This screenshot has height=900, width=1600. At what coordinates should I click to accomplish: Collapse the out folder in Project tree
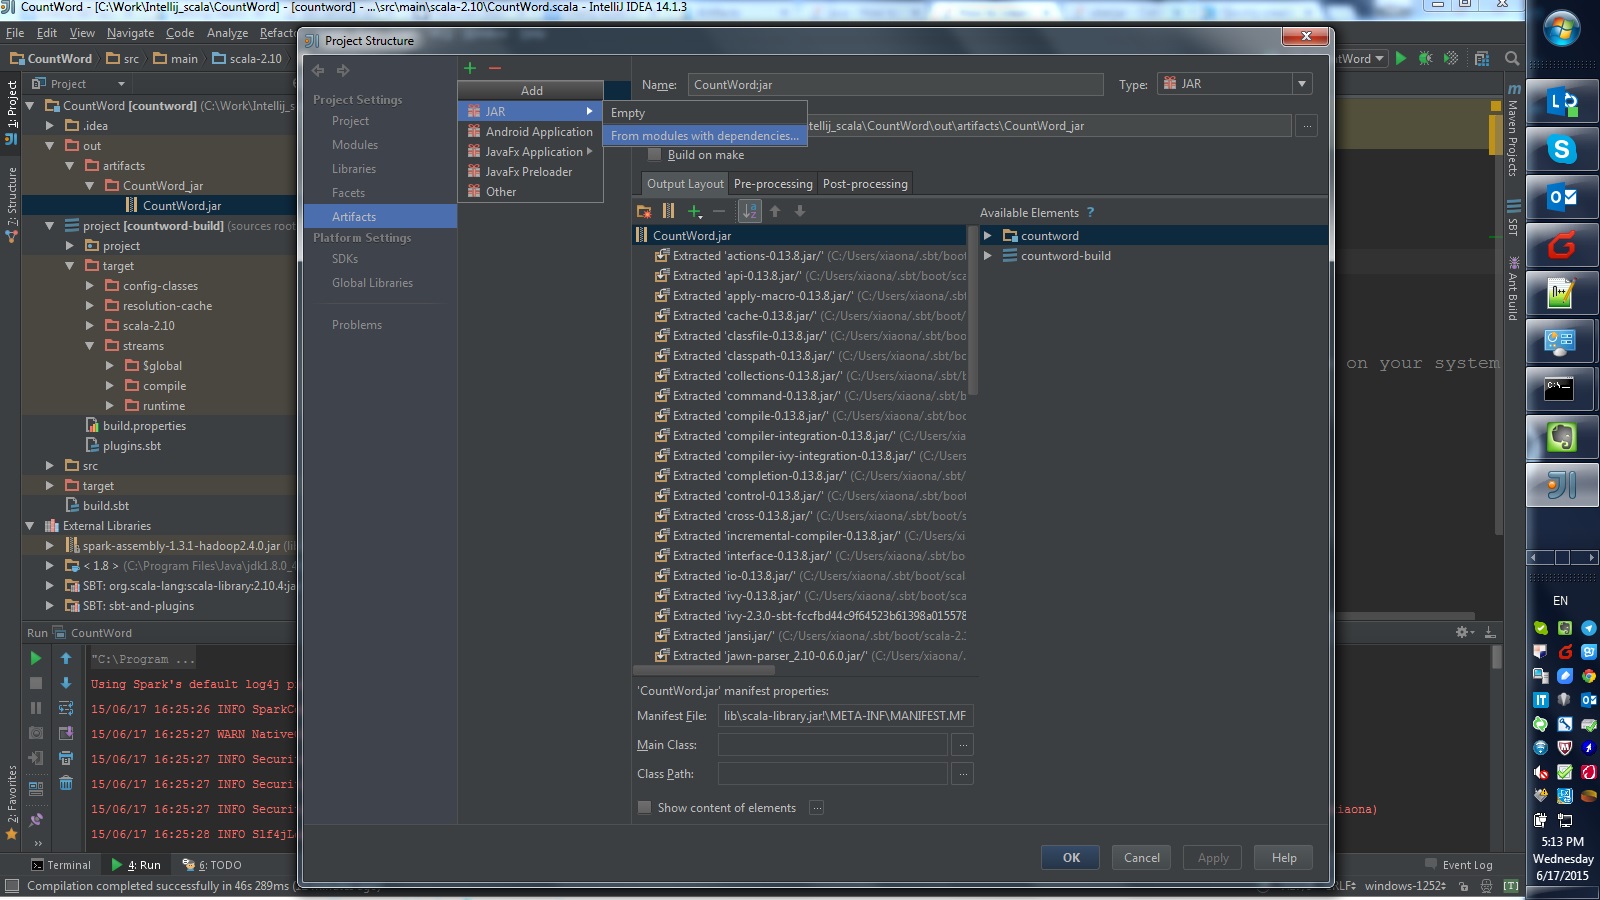click(x=49, y=146)
